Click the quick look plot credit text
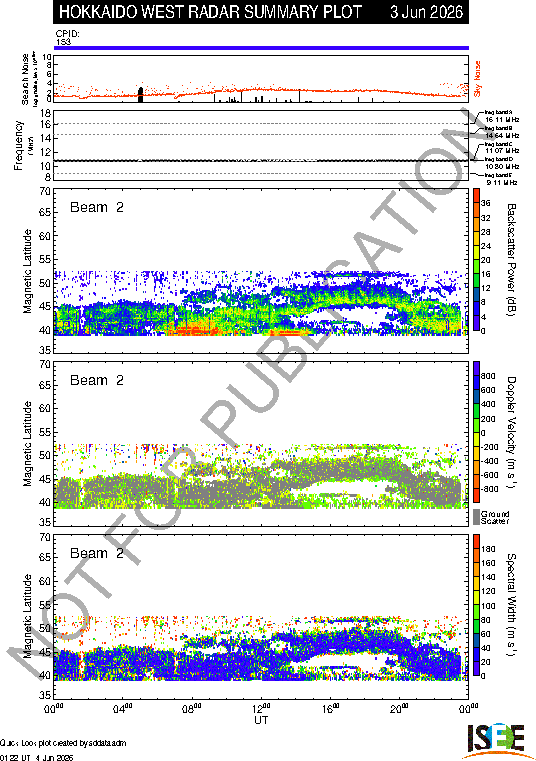Image resolution: width=536 pixels, height=761 pixels. [63, 743]
